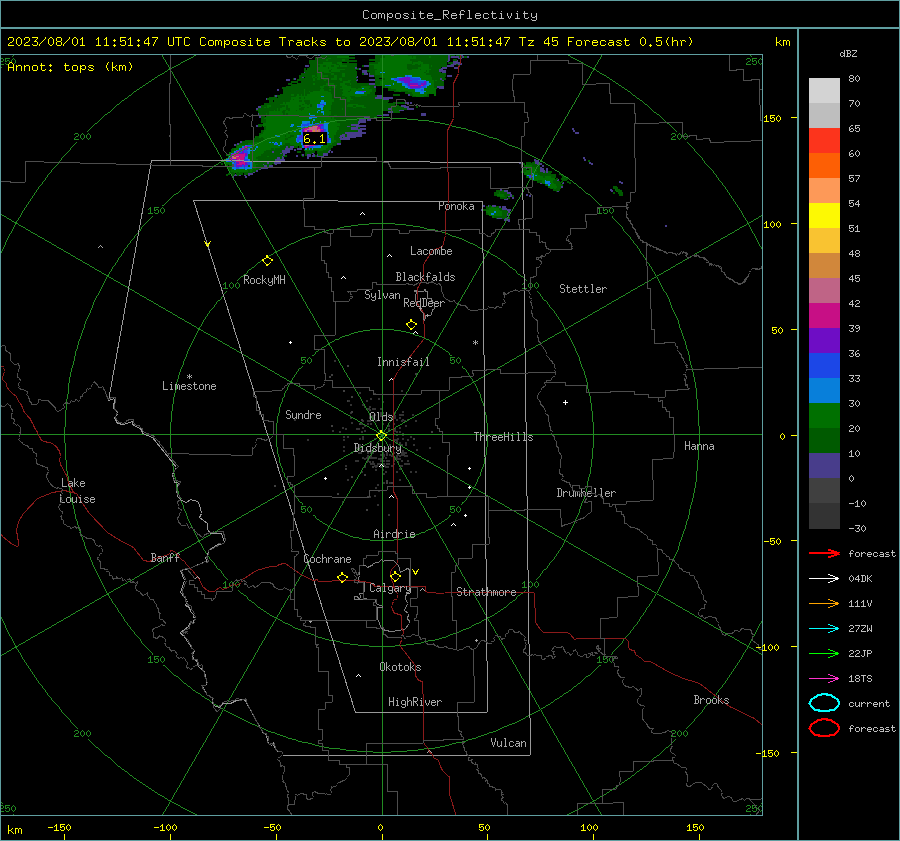Click the cyan current ellipse legend icon

coord(824,703)
